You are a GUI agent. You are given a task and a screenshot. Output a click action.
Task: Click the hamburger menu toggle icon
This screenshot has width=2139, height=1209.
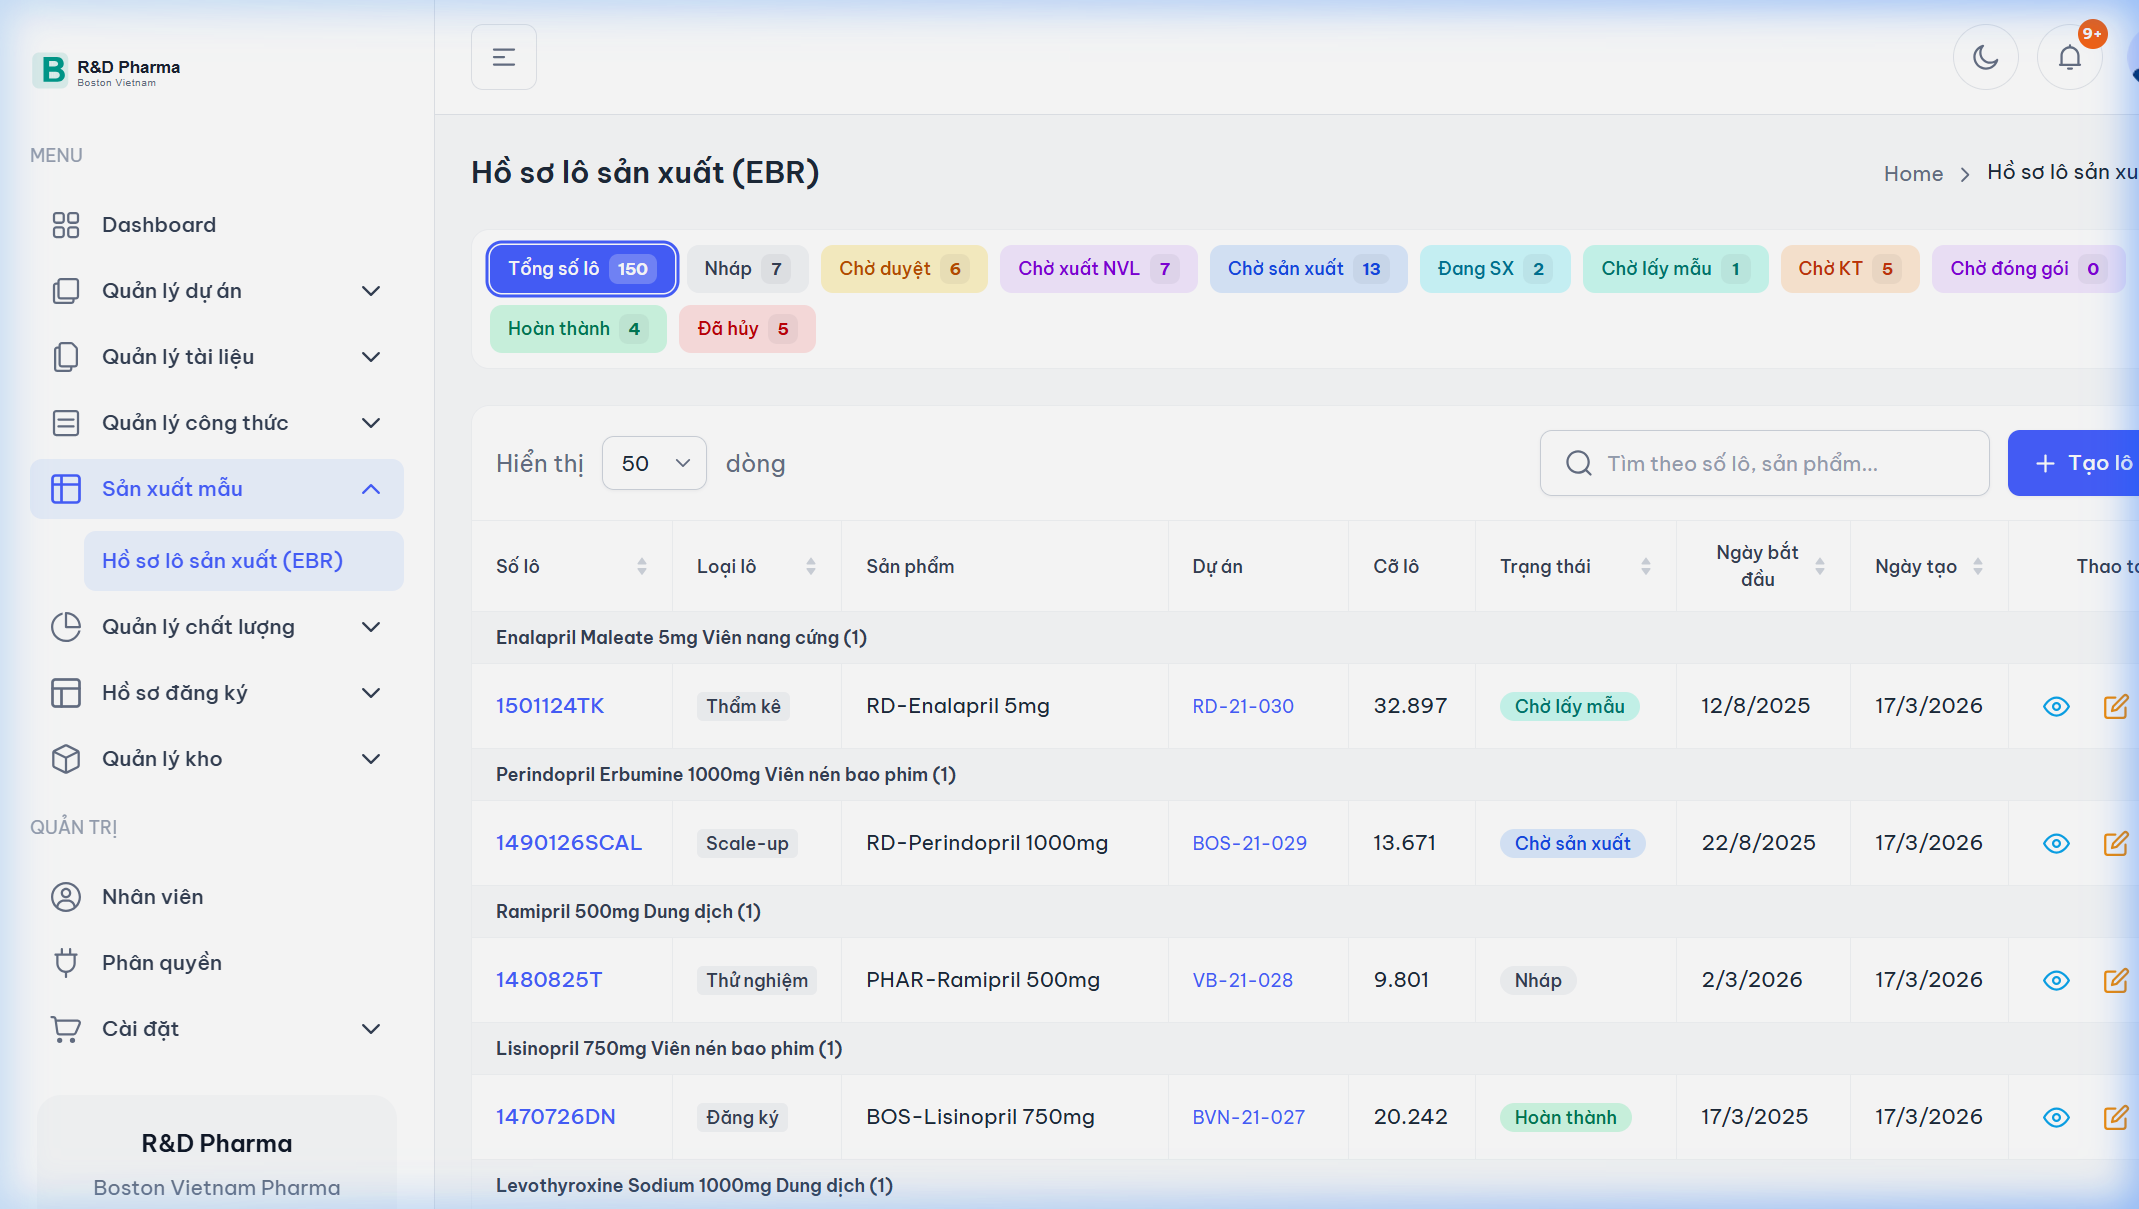click(503, 57)
